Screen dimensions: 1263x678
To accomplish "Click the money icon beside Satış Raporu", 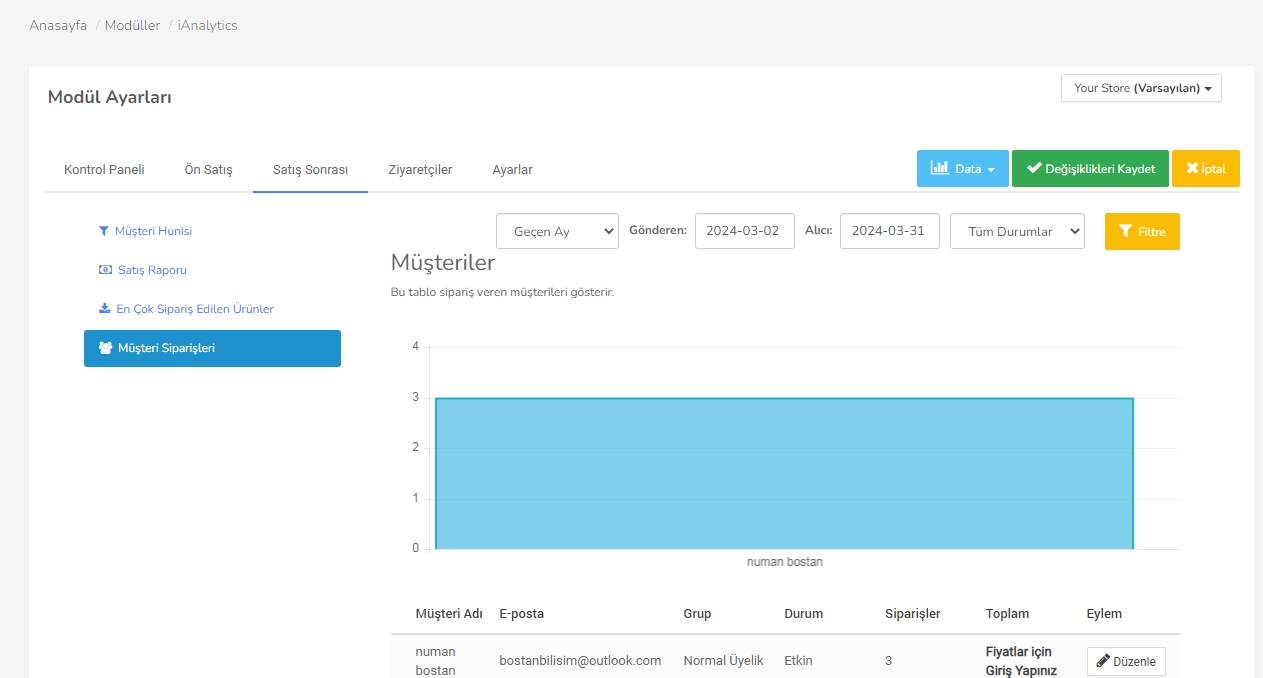I will point(105,270).
